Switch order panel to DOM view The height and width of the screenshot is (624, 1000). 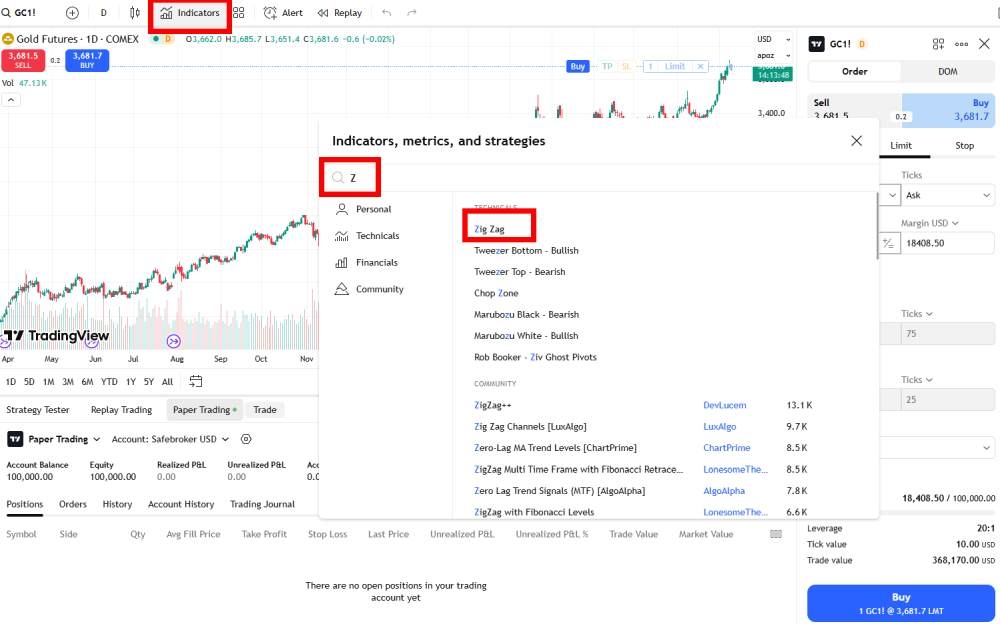947,72
